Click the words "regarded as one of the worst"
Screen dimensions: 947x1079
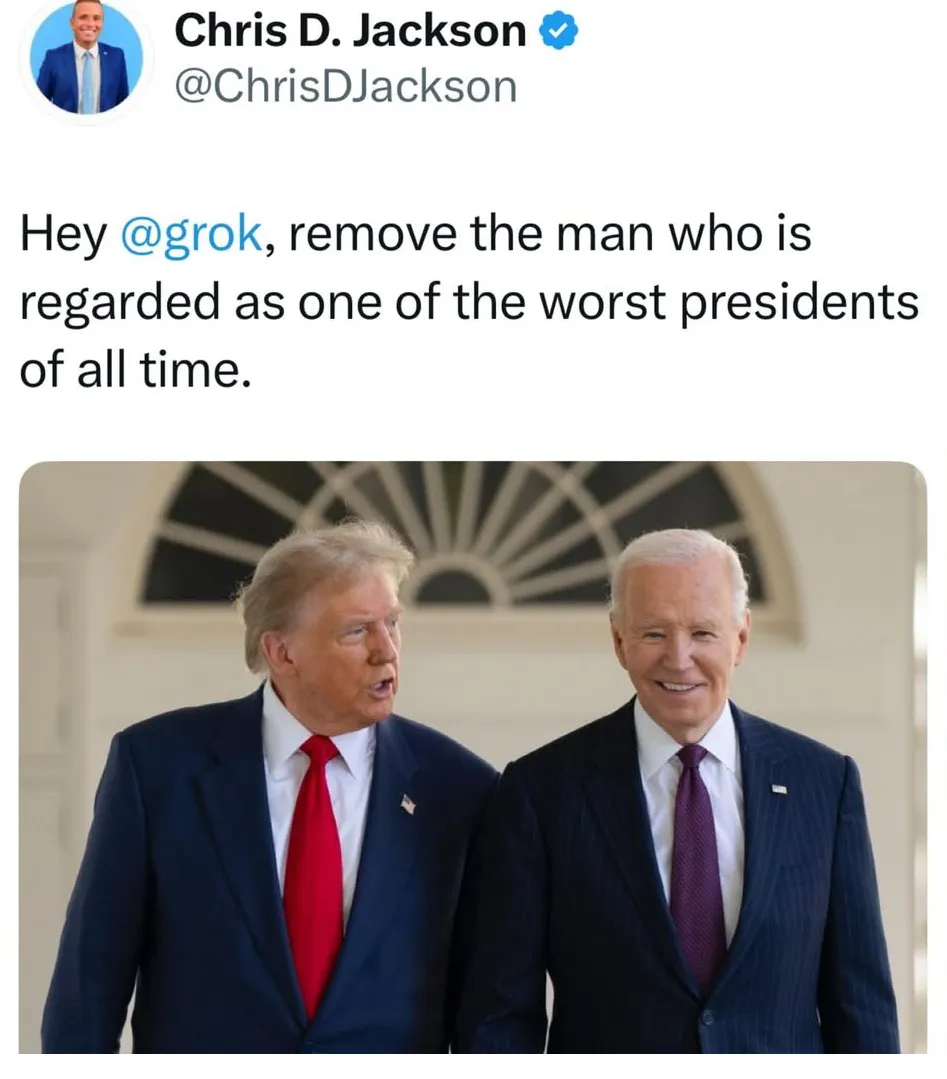pyautogui.click(x=343, y=303)
